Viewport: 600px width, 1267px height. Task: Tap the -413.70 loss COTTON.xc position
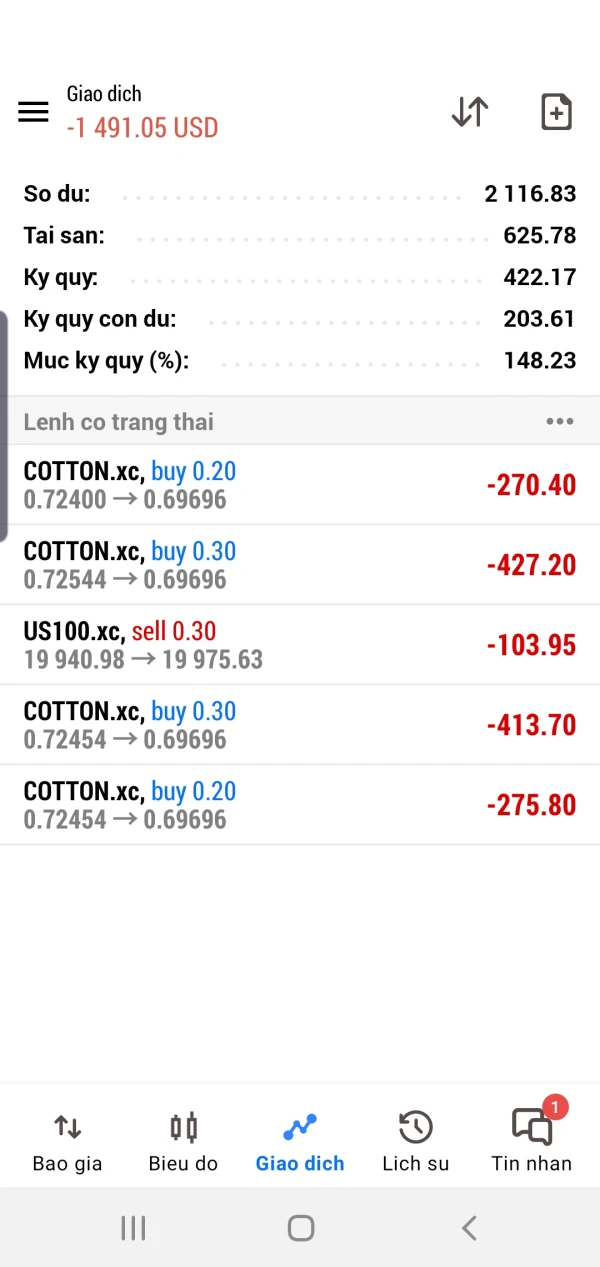point(300,725)
